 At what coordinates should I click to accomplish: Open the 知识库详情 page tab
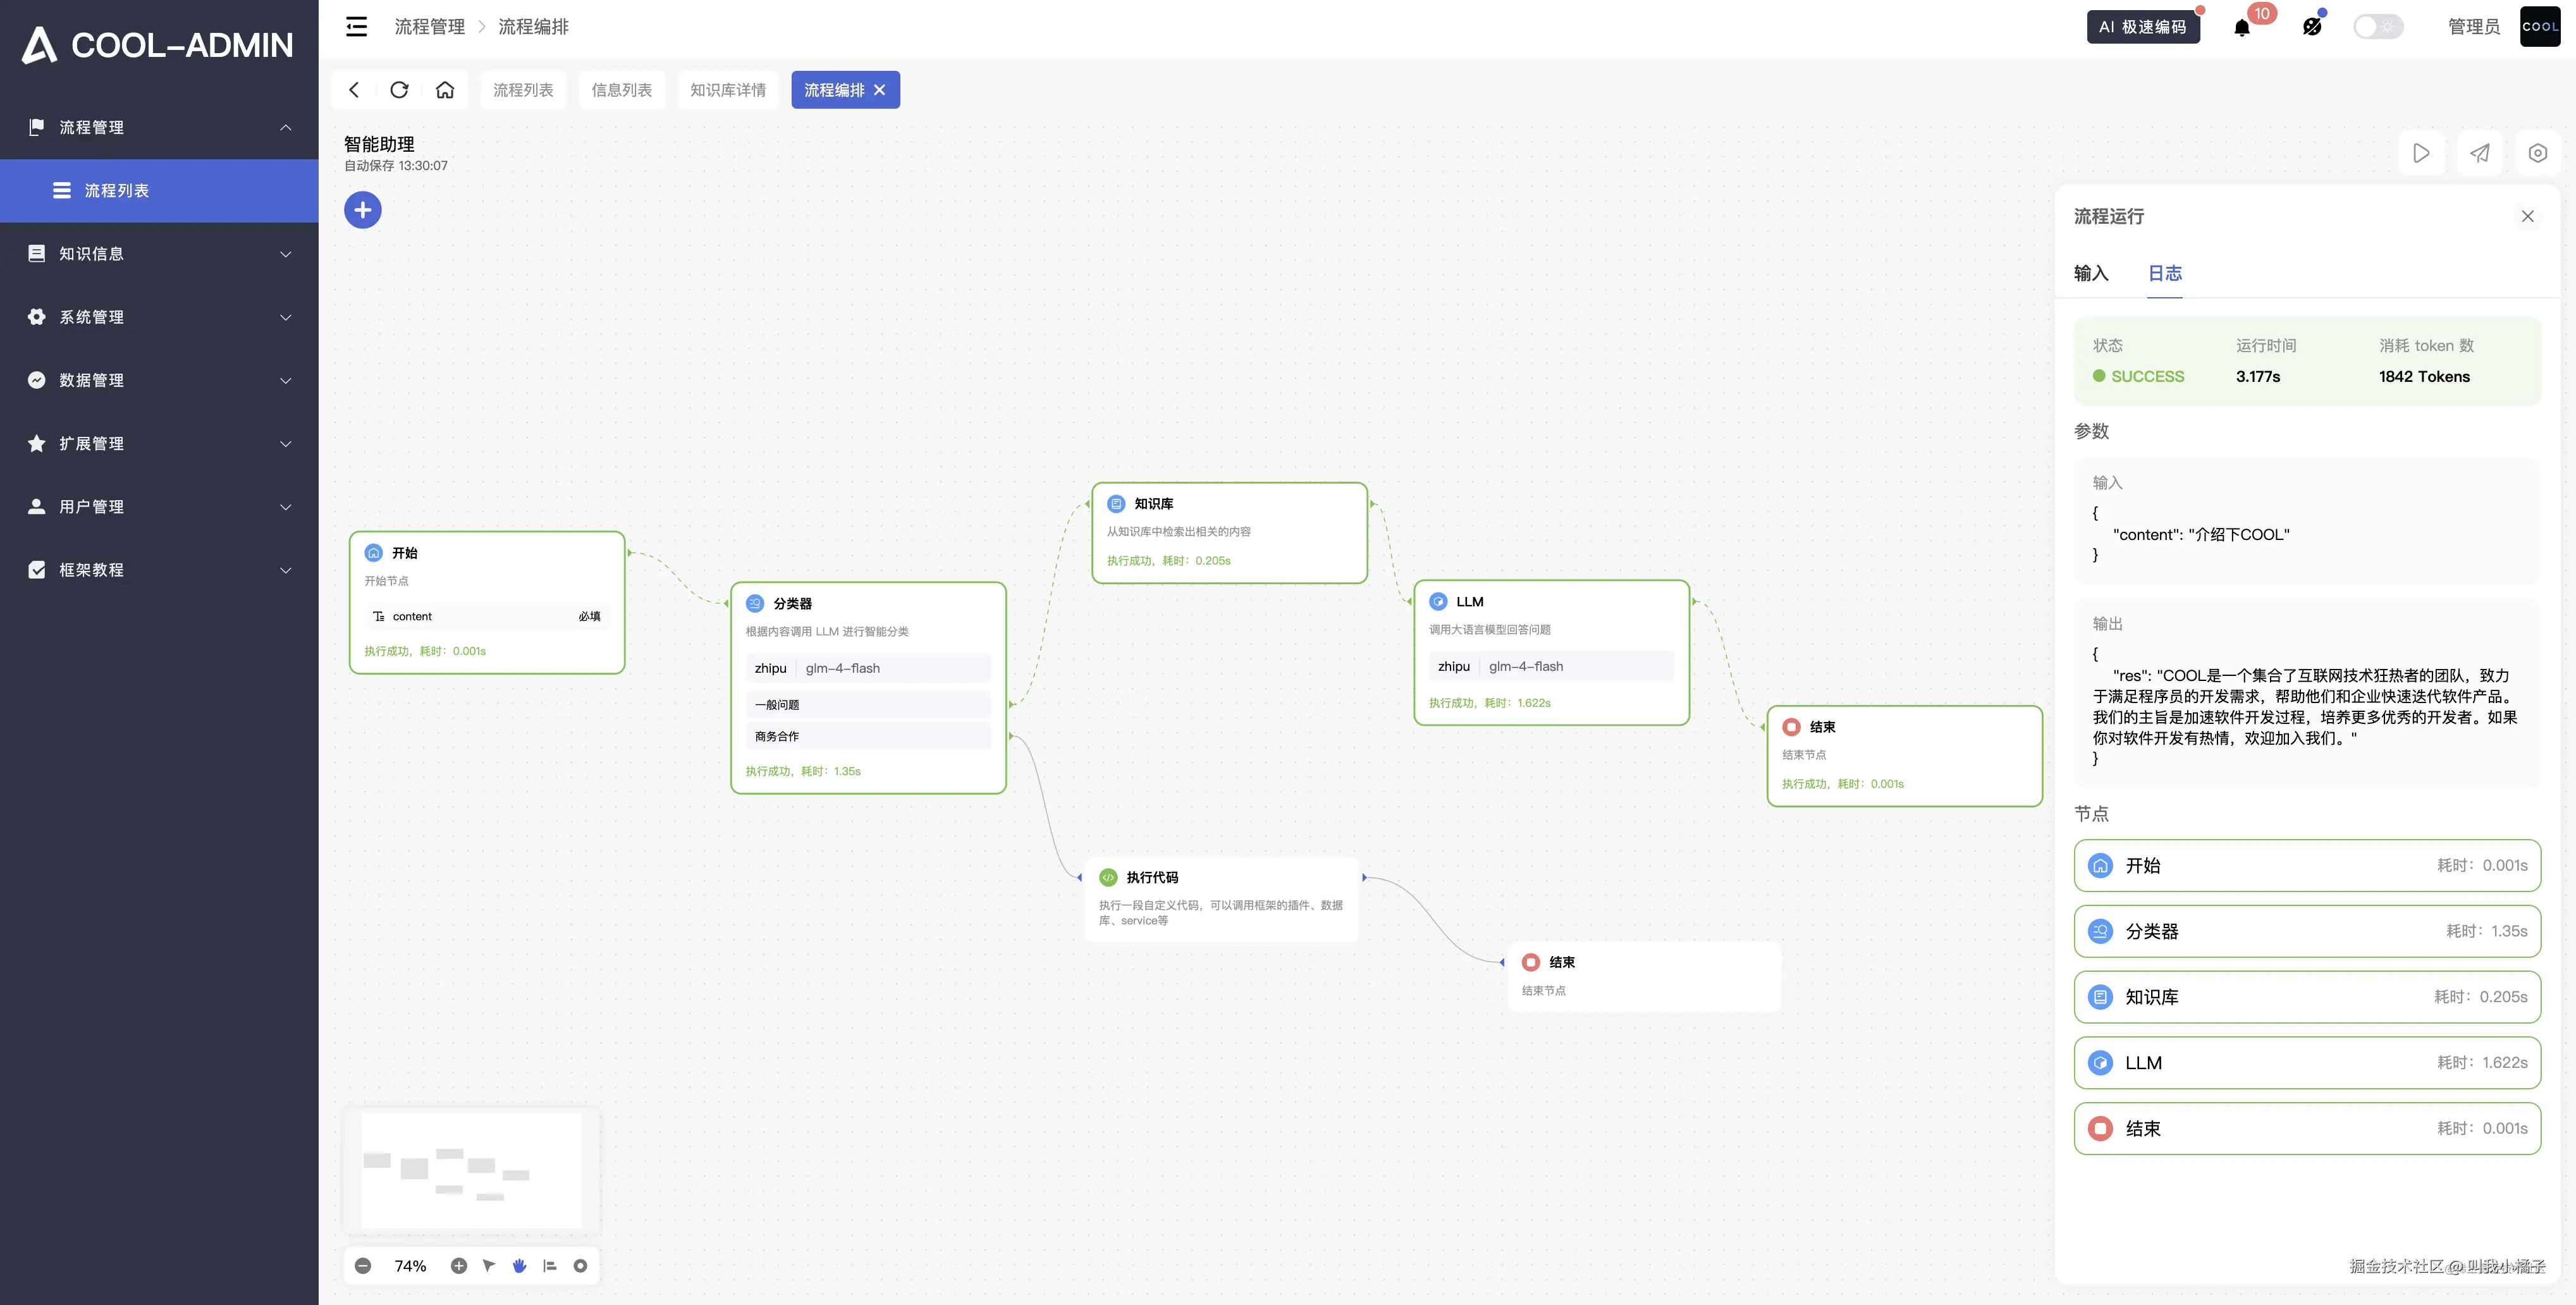point(727,90)
